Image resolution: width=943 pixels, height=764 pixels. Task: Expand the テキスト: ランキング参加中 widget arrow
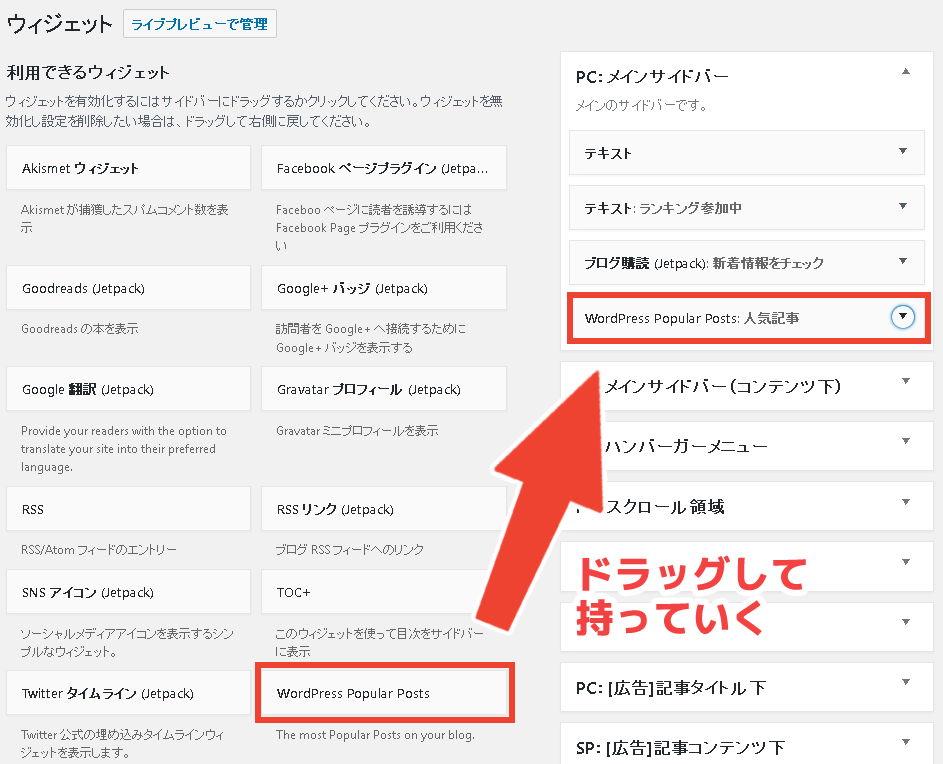(903, 206)
